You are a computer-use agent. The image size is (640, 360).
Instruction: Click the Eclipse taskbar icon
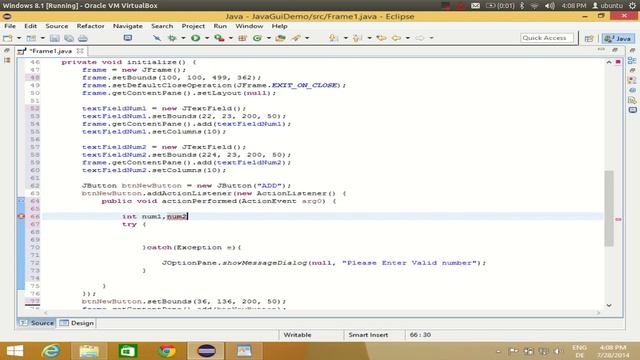(x=206, y=351)
